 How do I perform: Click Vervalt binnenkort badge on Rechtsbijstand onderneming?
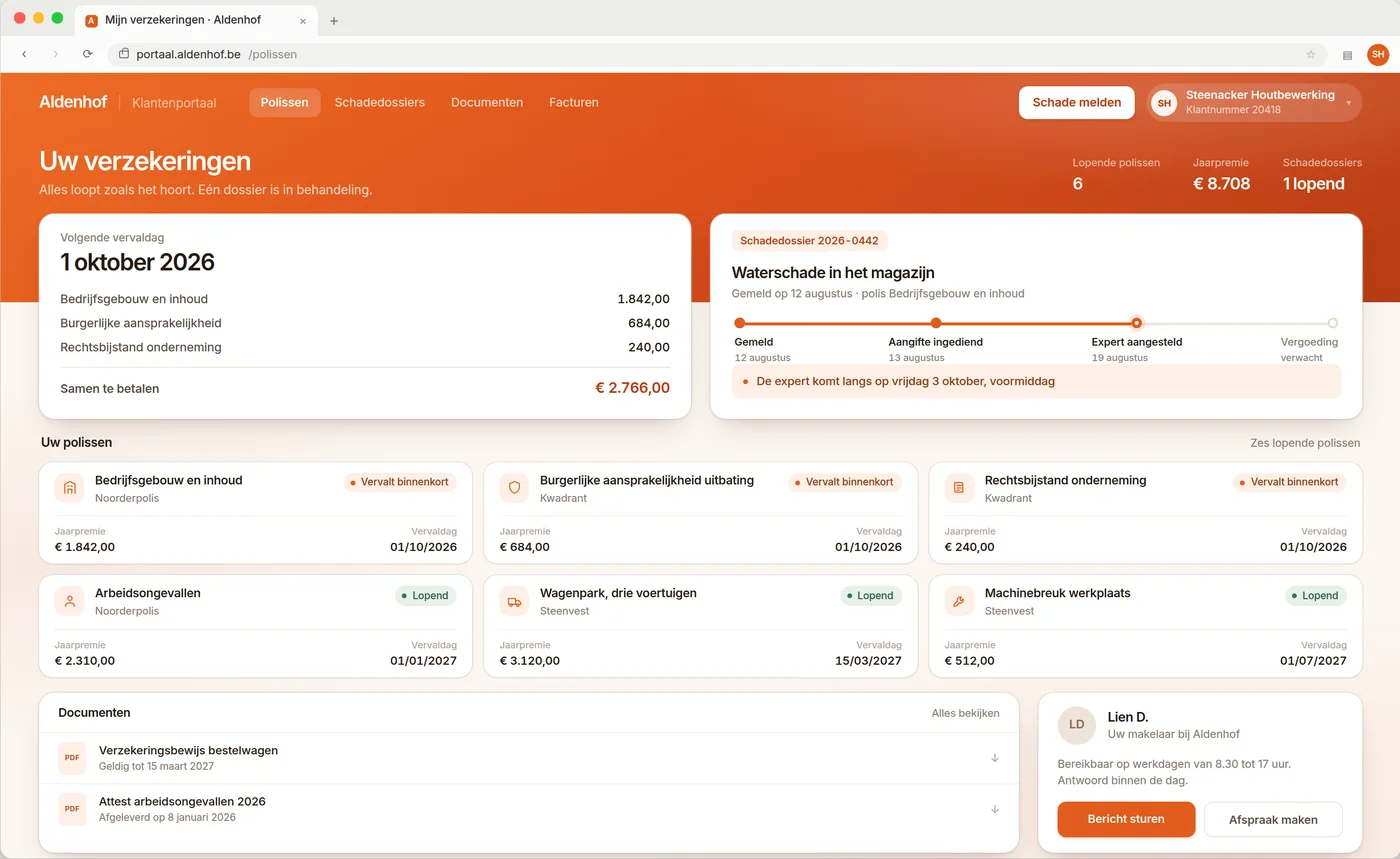1290,482
